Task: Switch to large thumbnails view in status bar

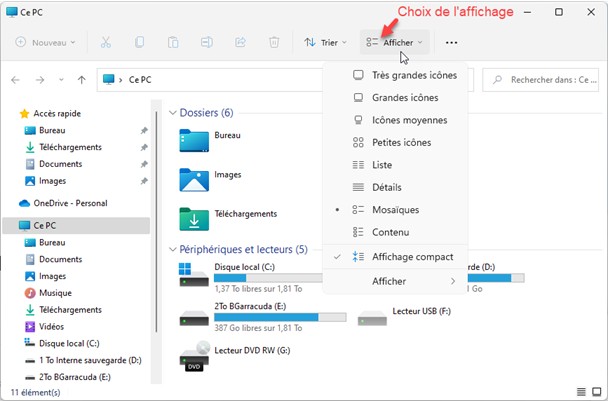Action: 597,391
